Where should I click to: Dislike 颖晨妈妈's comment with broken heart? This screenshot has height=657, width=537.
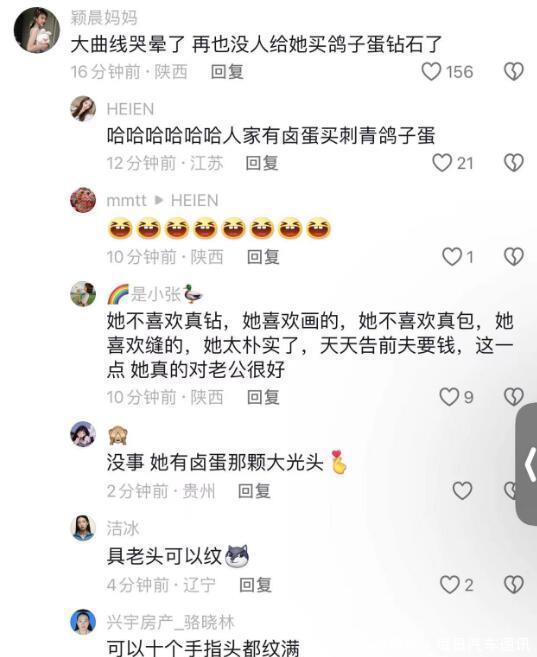tap(514, 72)
